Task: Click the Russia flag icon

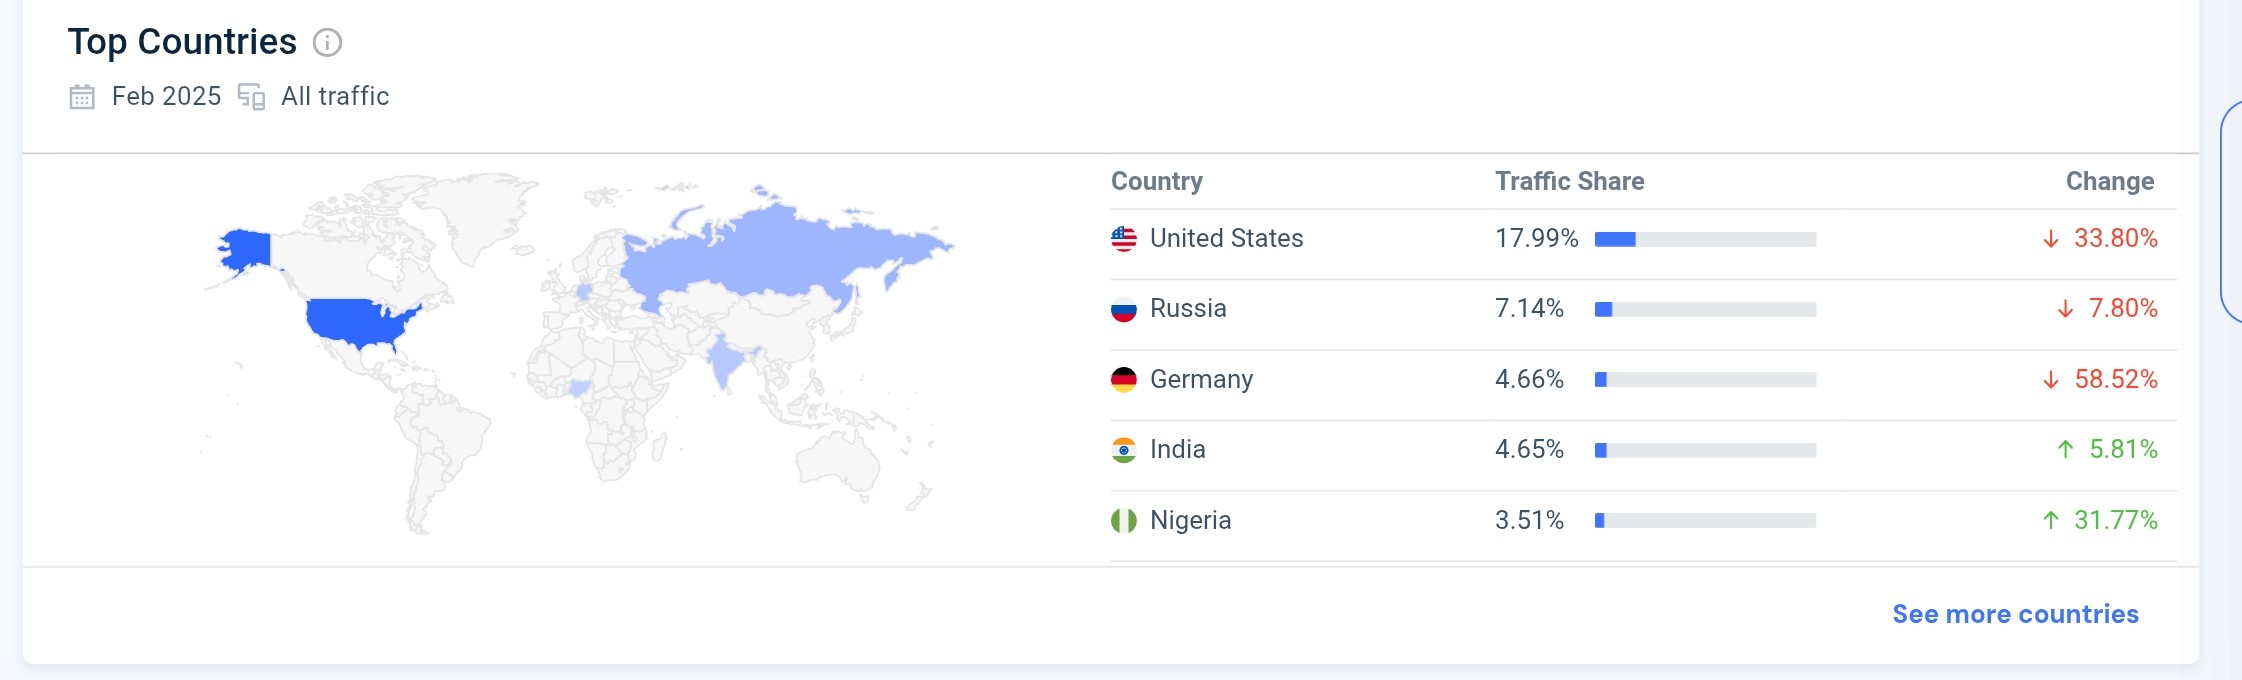Action: click(x=1124, y=309)
